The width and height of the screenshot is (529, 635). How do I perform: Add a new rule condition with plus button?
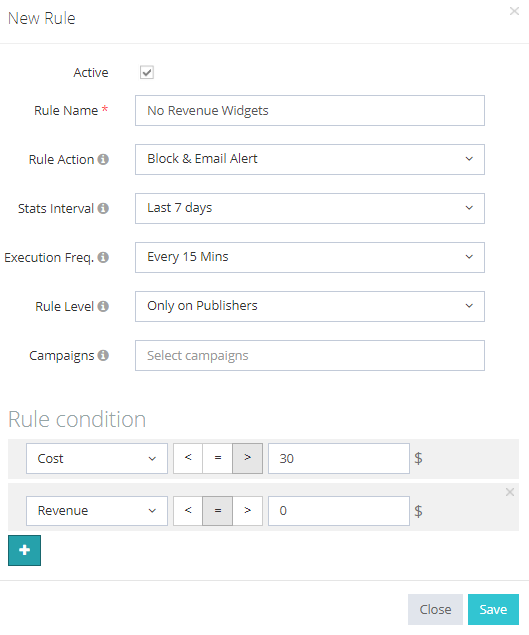coord(24,550)
